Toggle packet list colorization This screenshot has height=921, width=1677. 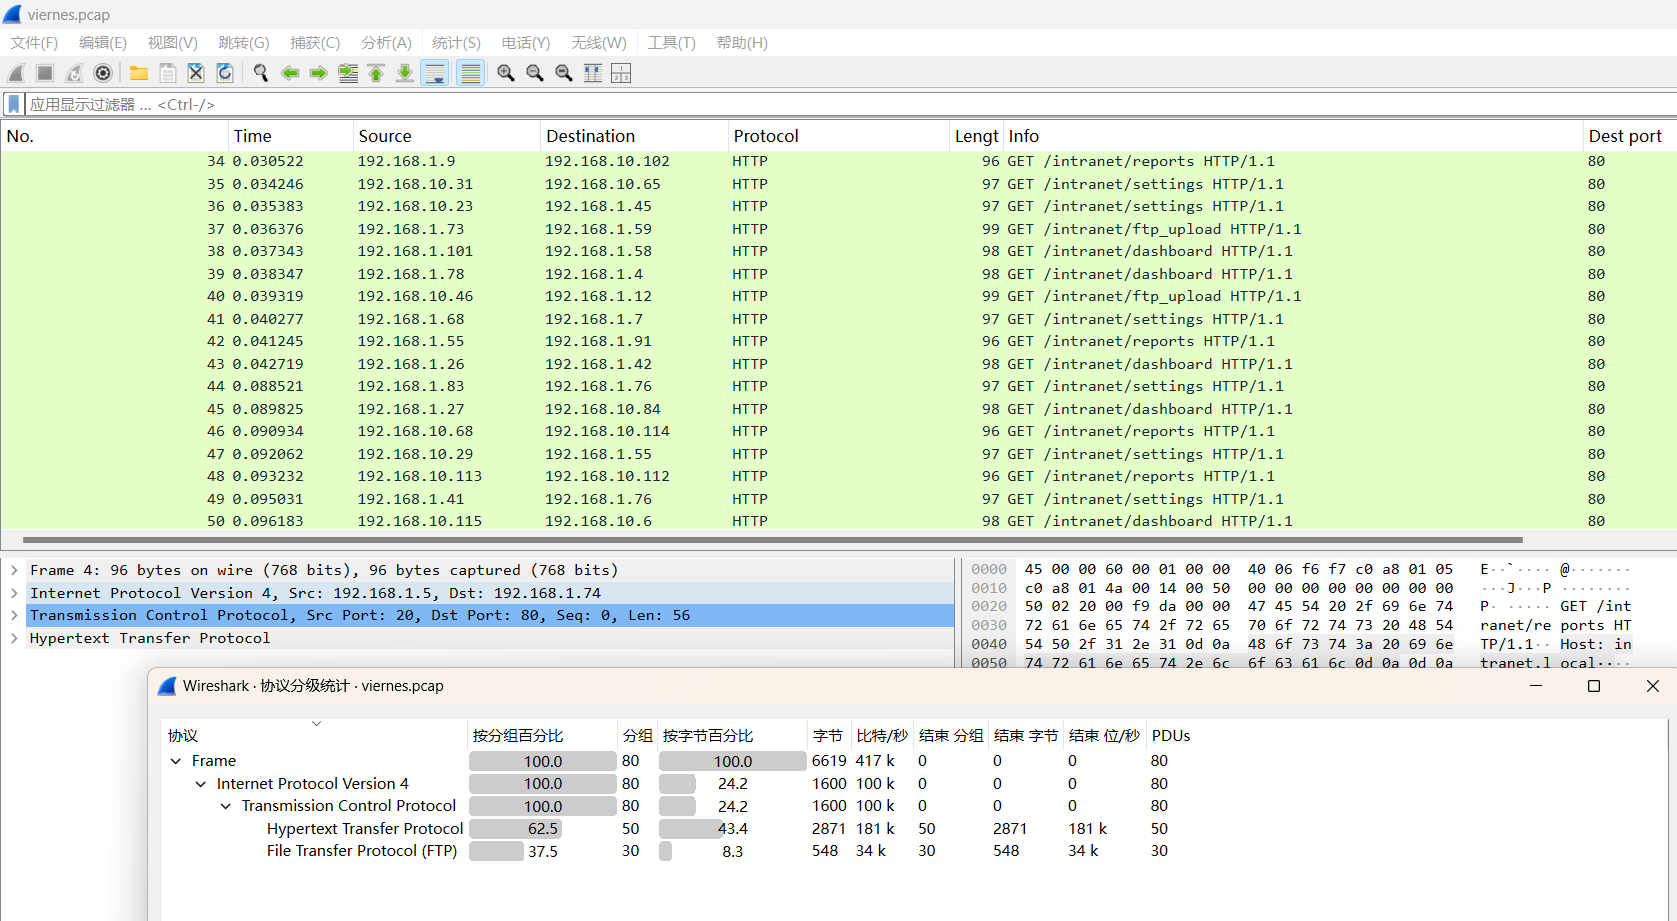click(x=470, y=73)
